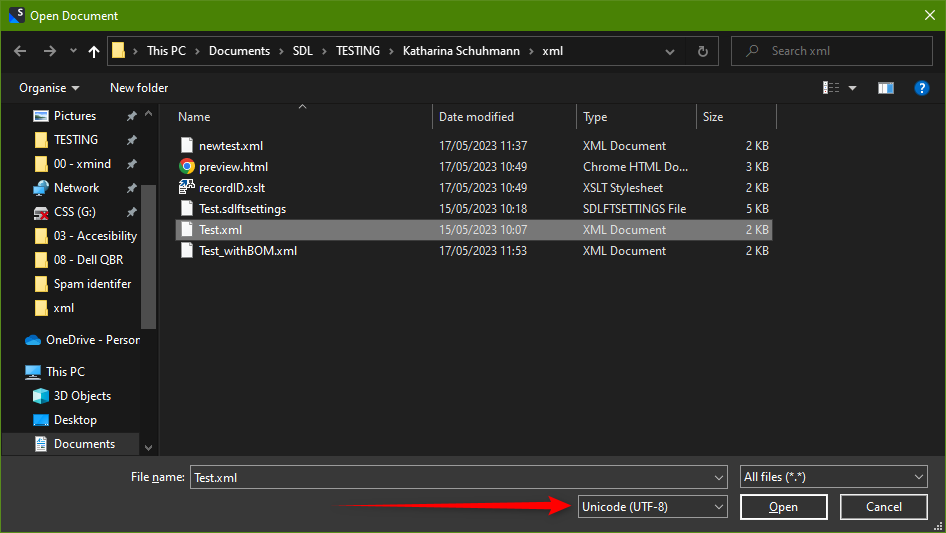Screen dimensions: 946x533
Task: Click the Chrome icon of preview.html
Action: click(187, 167)
